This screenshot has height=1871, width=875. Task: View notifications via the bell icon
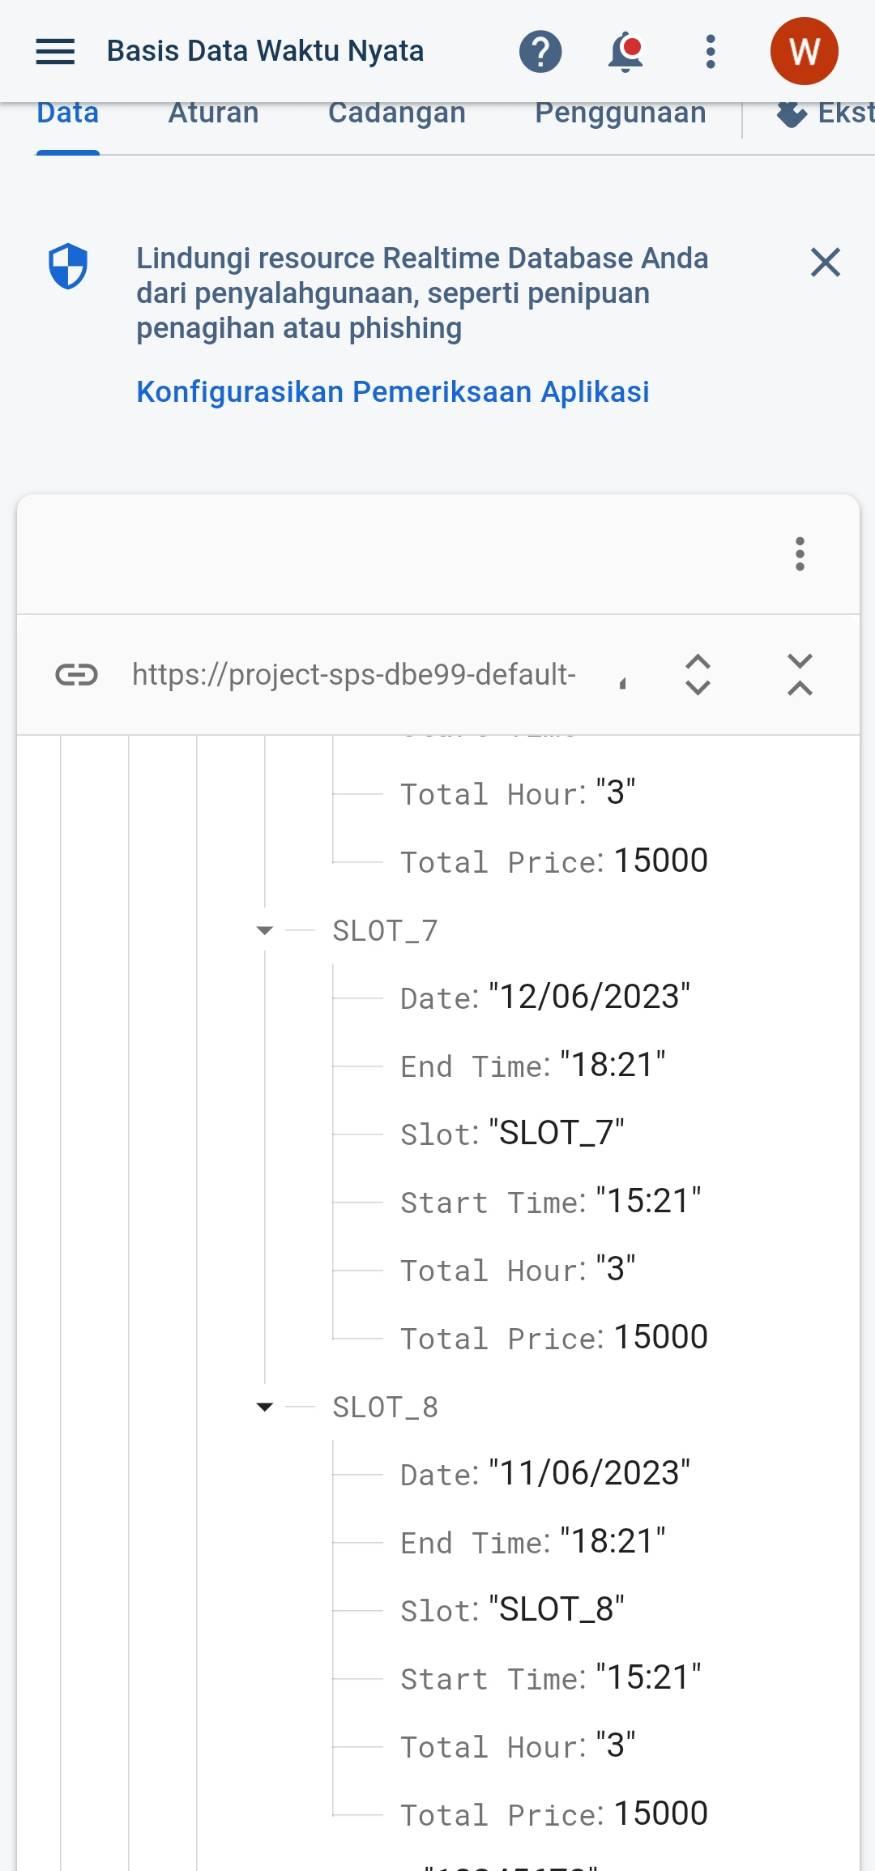pos(626,51)
